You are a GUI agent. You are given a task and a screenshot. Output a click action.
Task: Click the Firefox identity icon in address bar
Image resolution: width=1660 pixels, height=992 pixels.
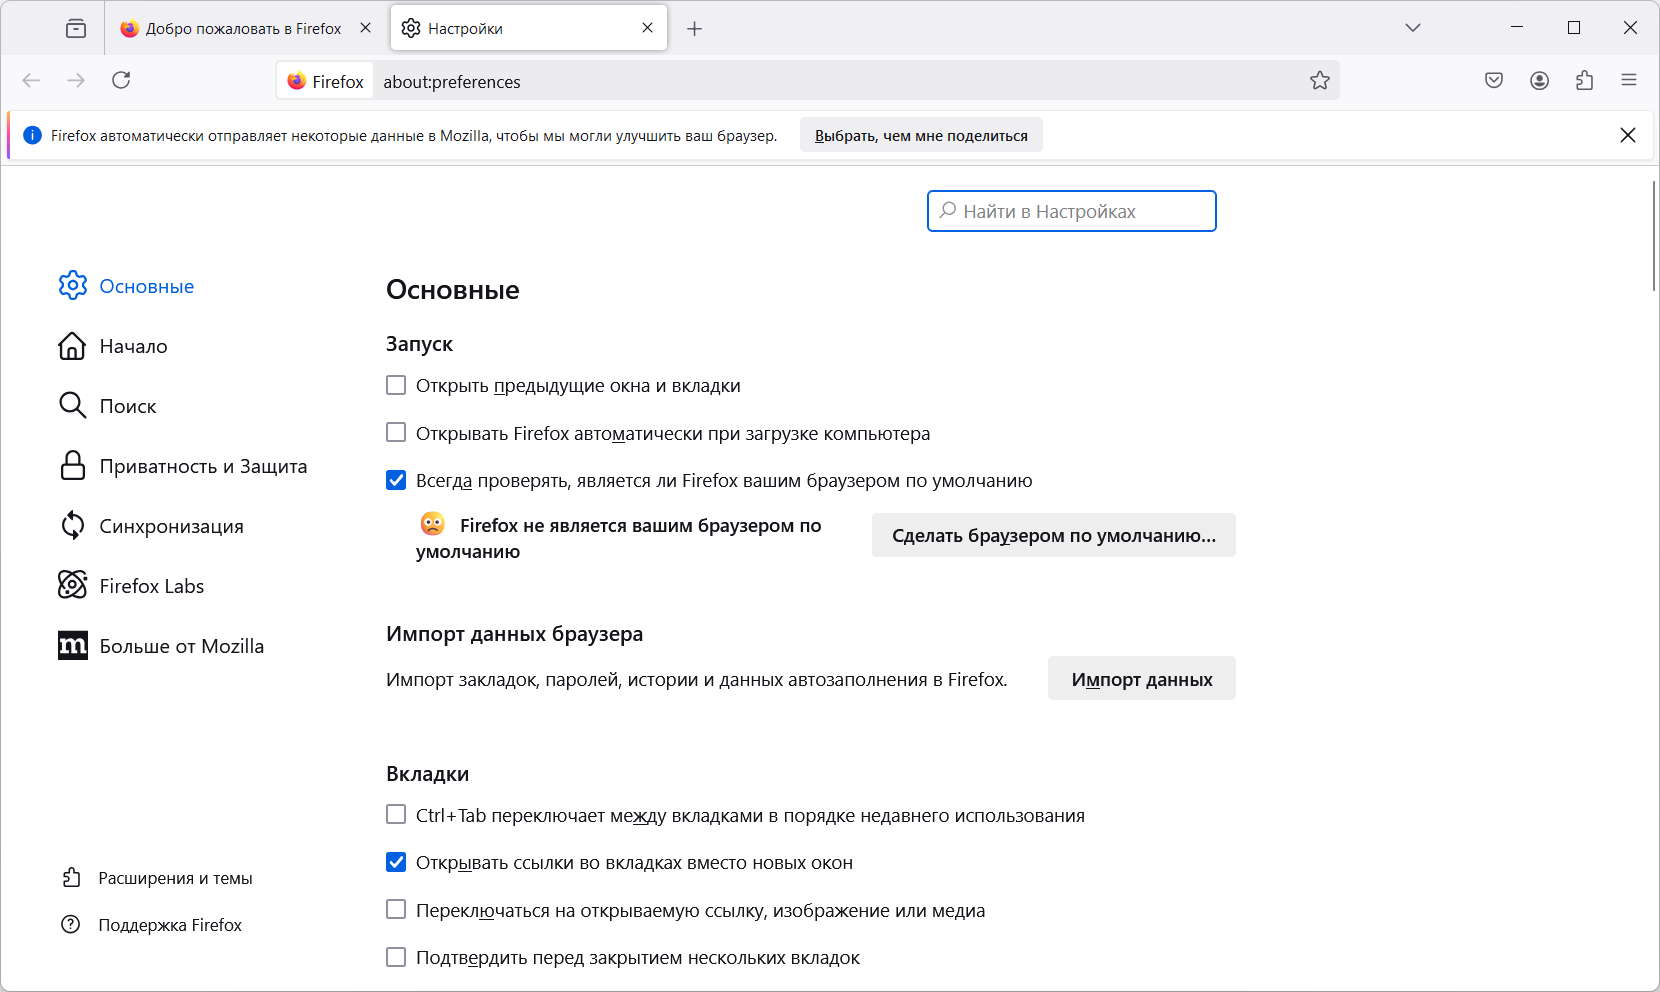pos(325,81)
